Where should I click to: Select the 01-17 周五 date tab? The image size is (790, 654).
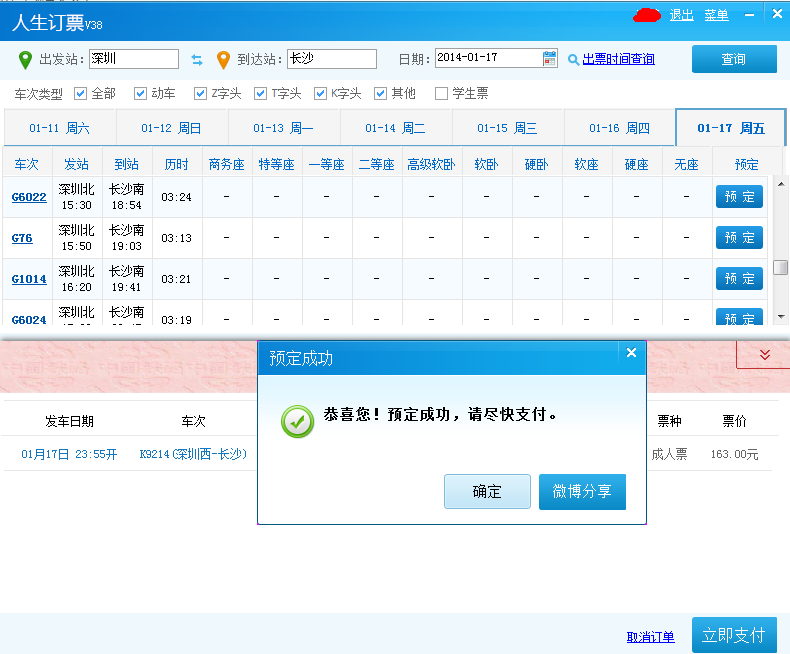point(731,128)
